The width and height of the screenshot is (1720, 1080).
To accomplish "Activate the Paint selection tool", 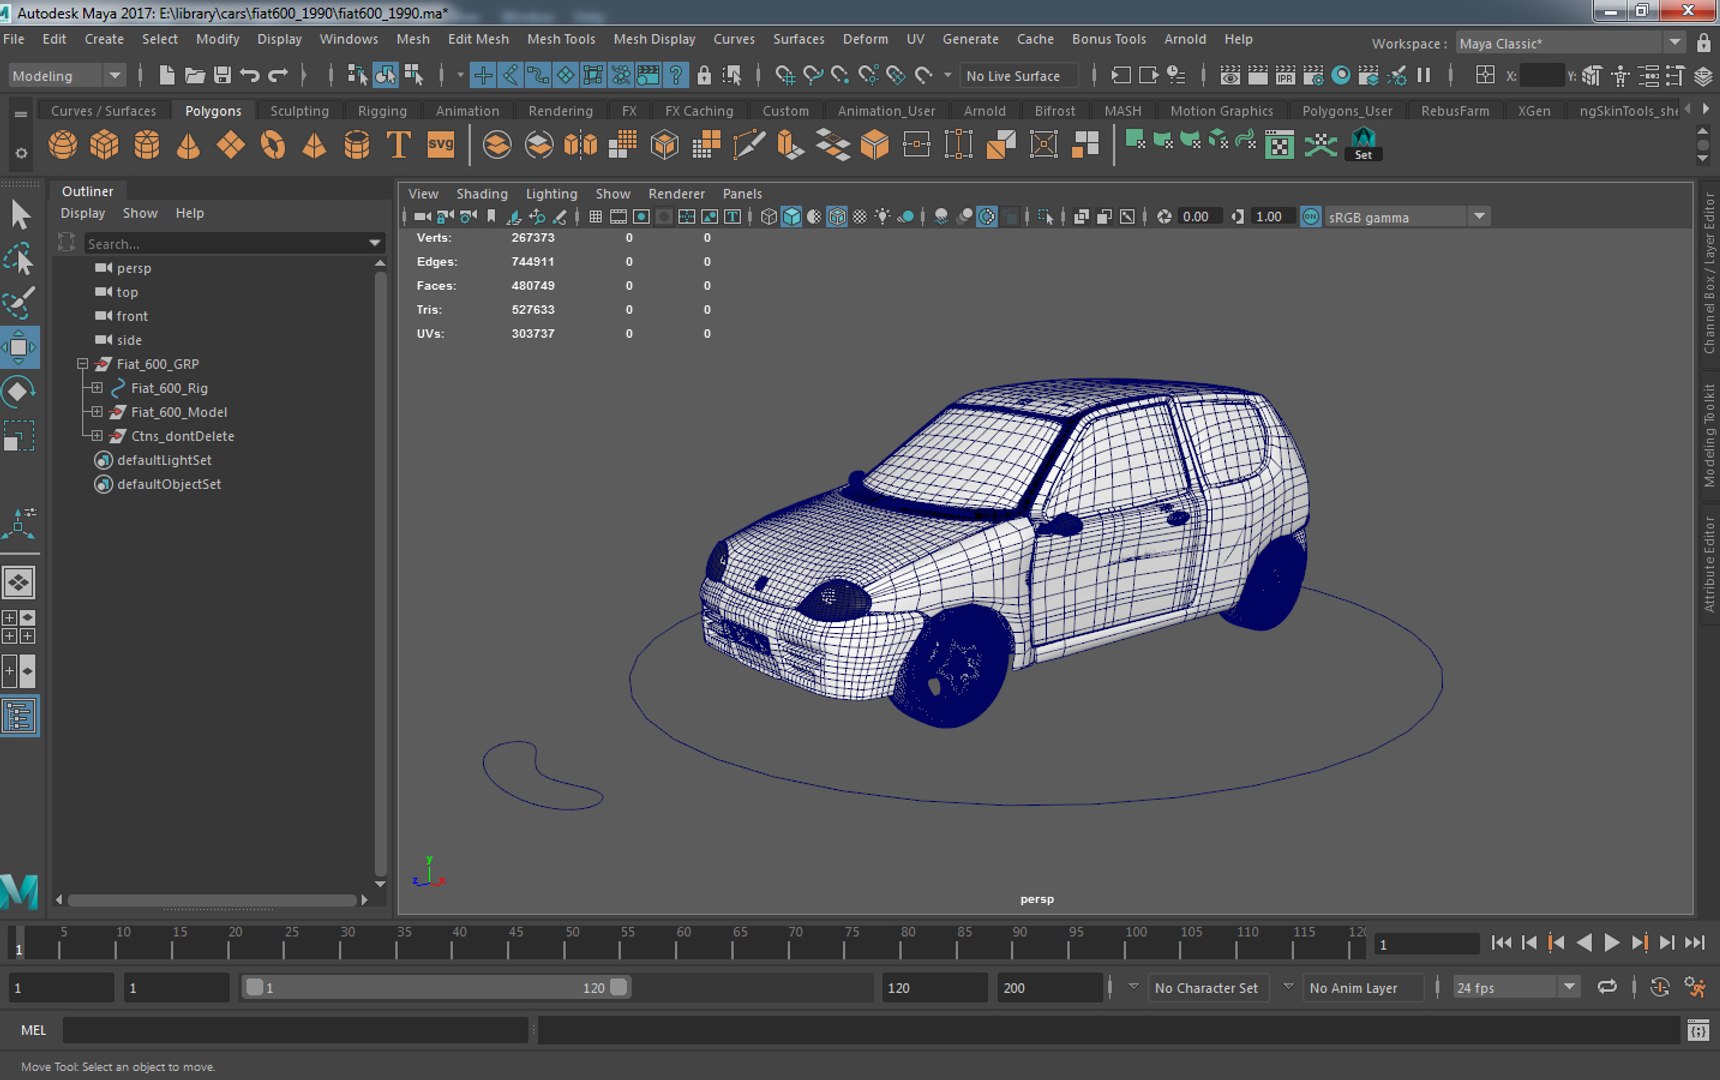I will pyautogui.click(x=20, y=303).
